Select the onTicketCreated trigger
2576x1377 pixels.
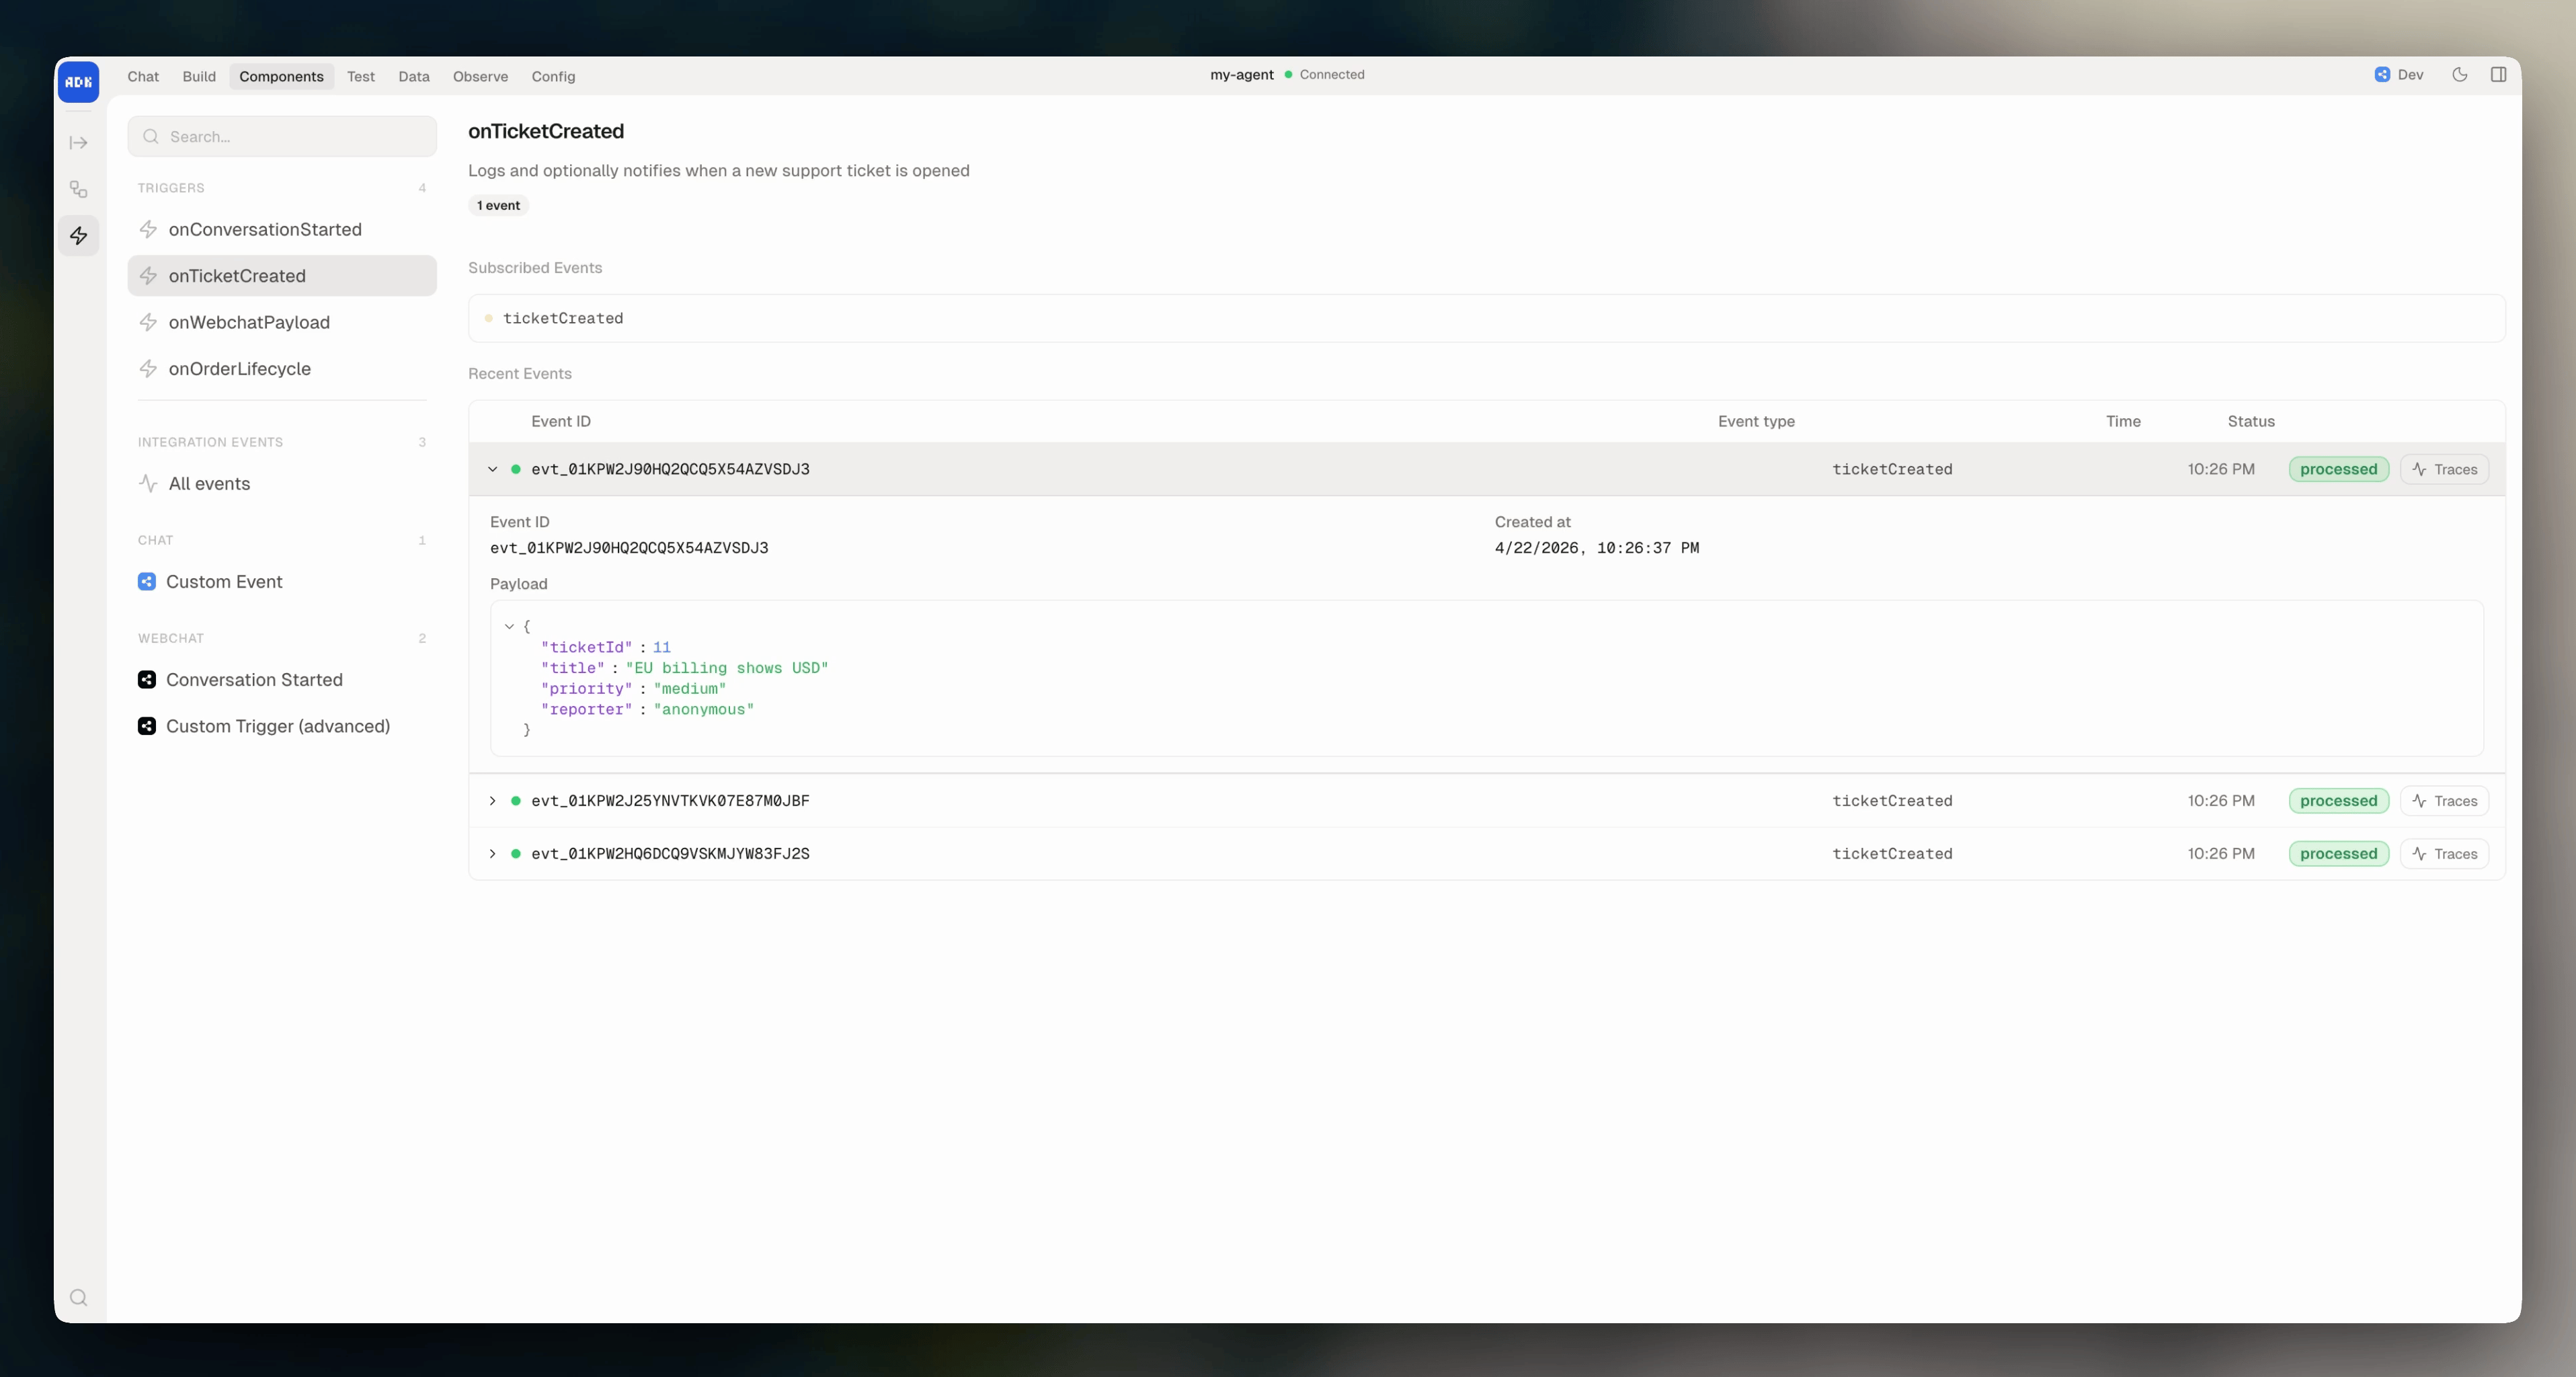pos(282,275)
